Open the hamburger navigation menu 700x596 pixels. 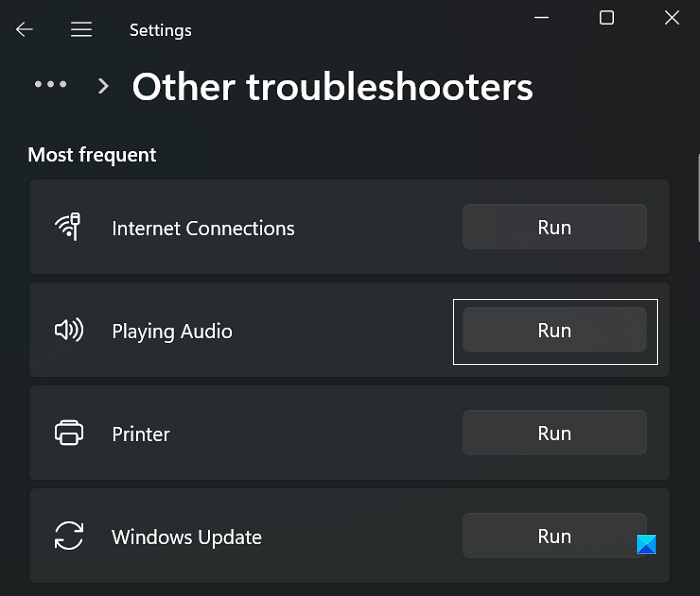pyautogui.click(x=81, y=30)
